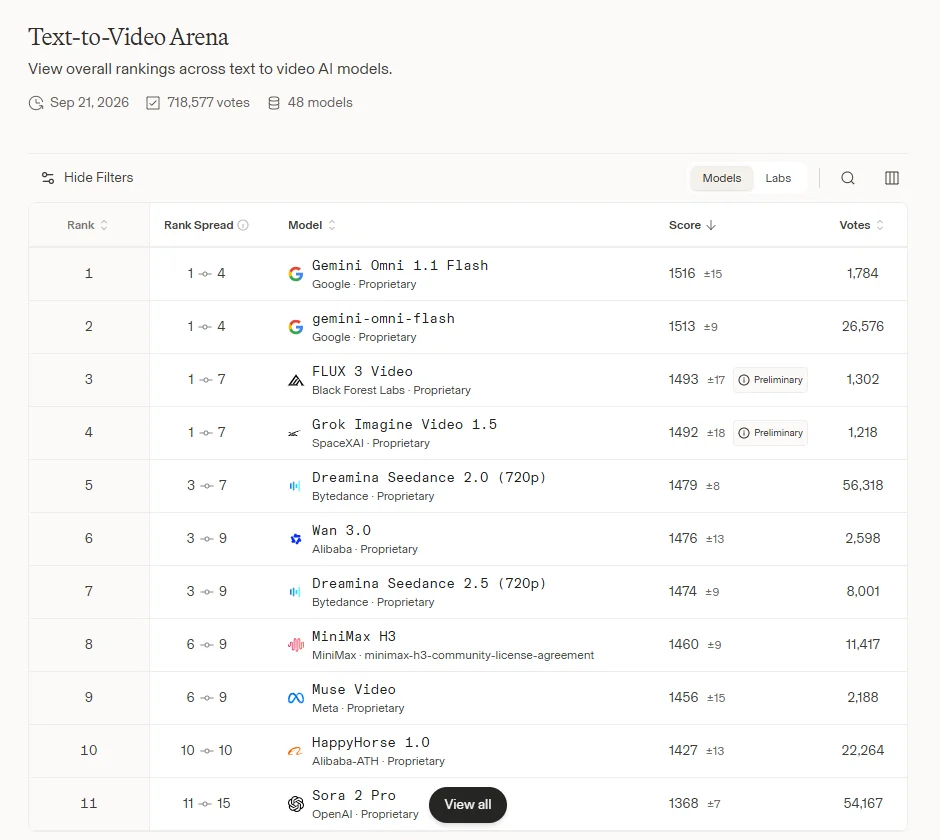Click the OpenAI logo for Sora 2 Pro
The image size is (940, 840).
click(296, 804)
